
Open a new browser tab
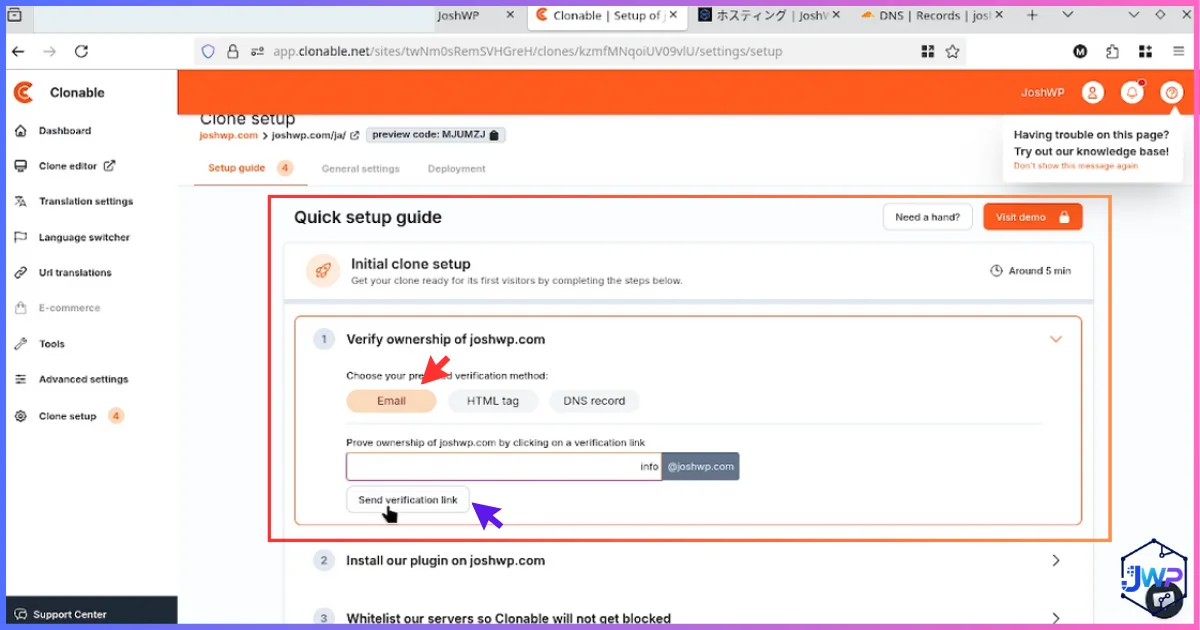[x=1032, y=15]
